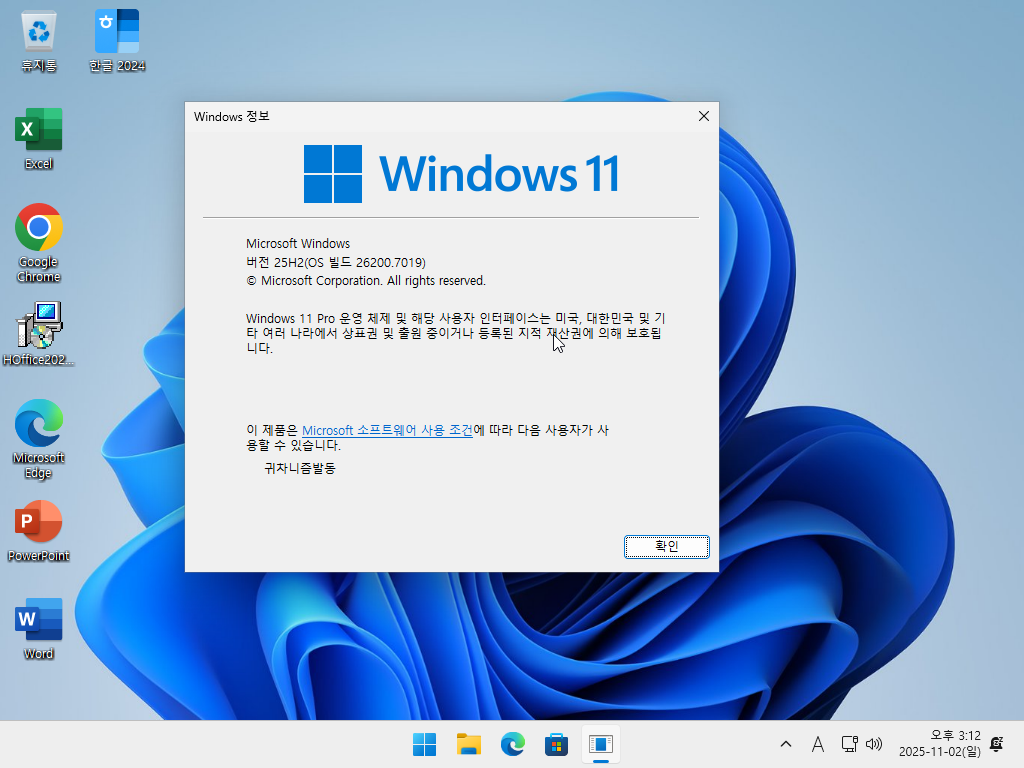Open network status tray icon
Viewport: 1024px width, 768px height.
(850, 744)
